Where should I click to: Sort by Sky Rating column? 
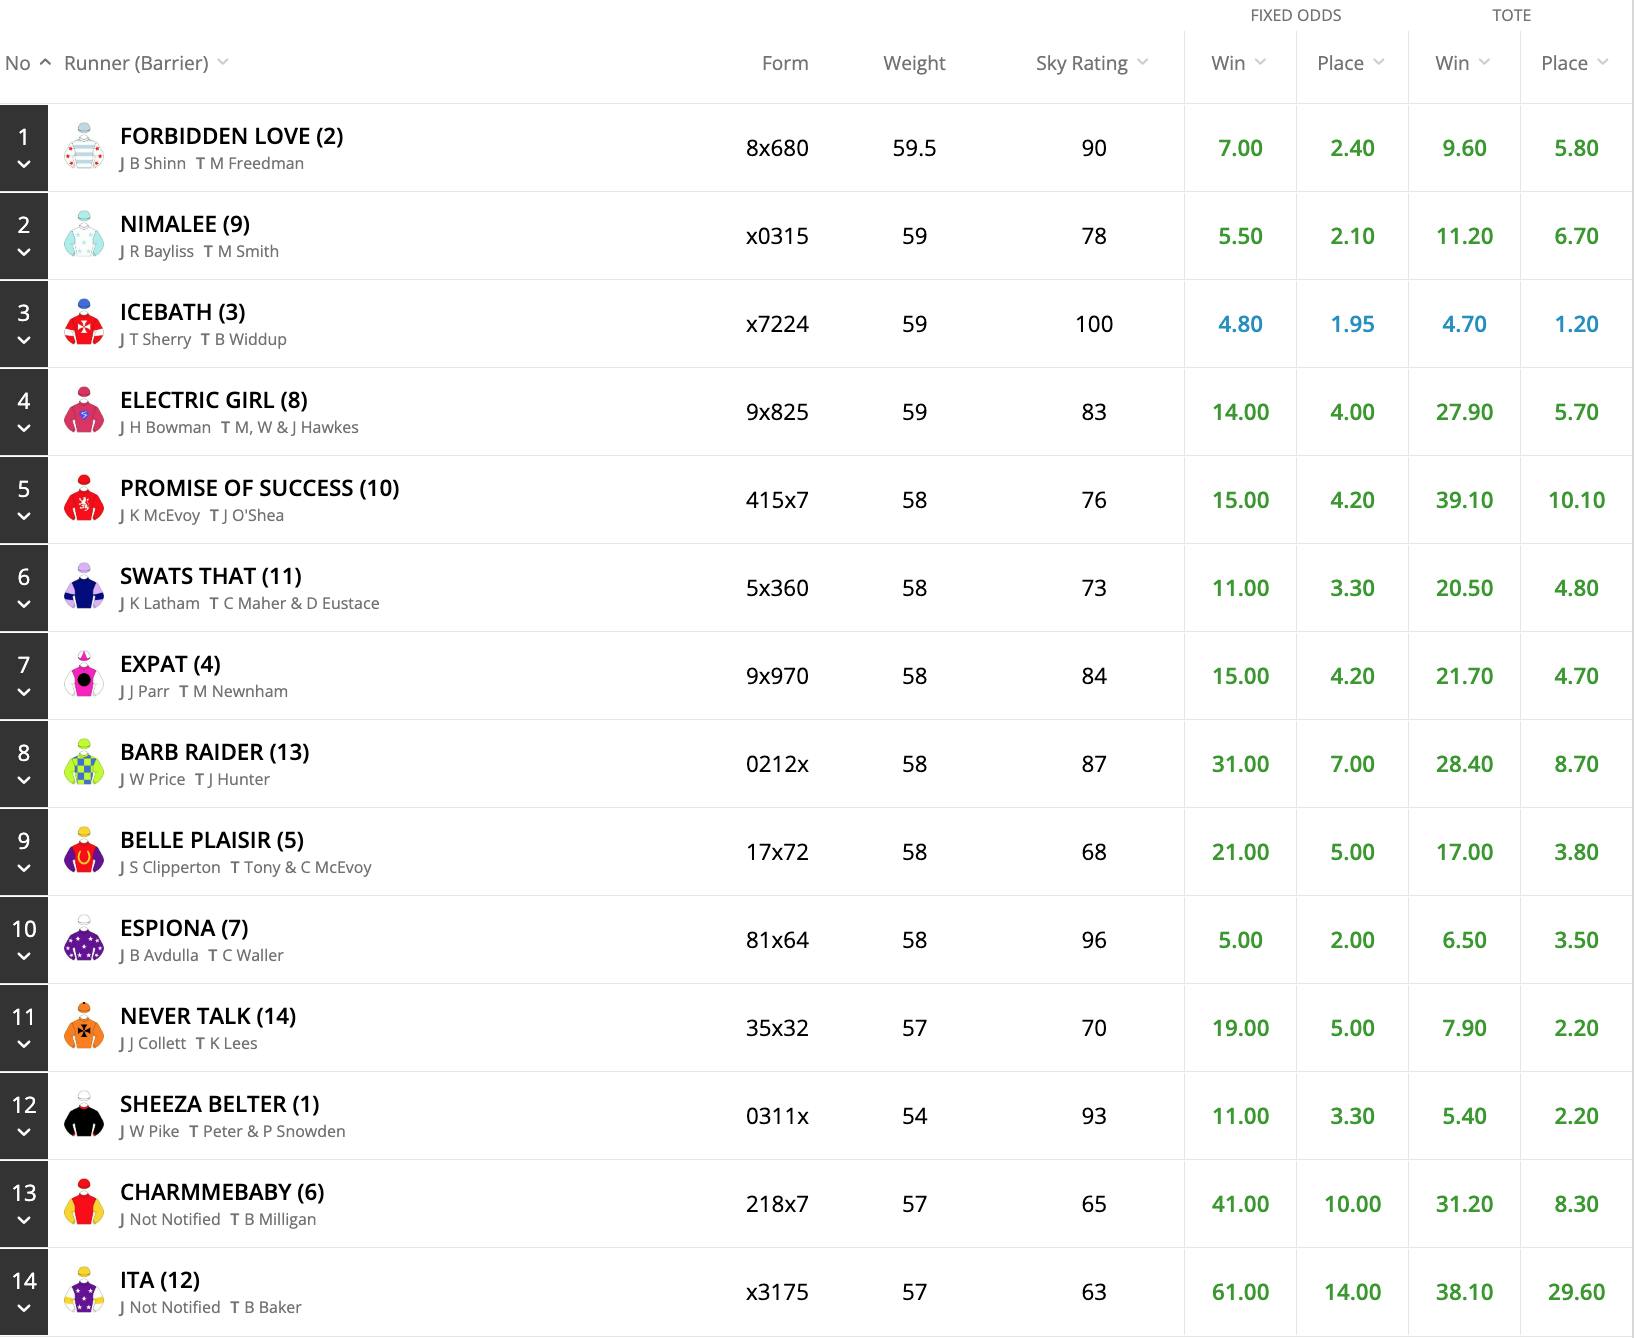click(1091, 63)
